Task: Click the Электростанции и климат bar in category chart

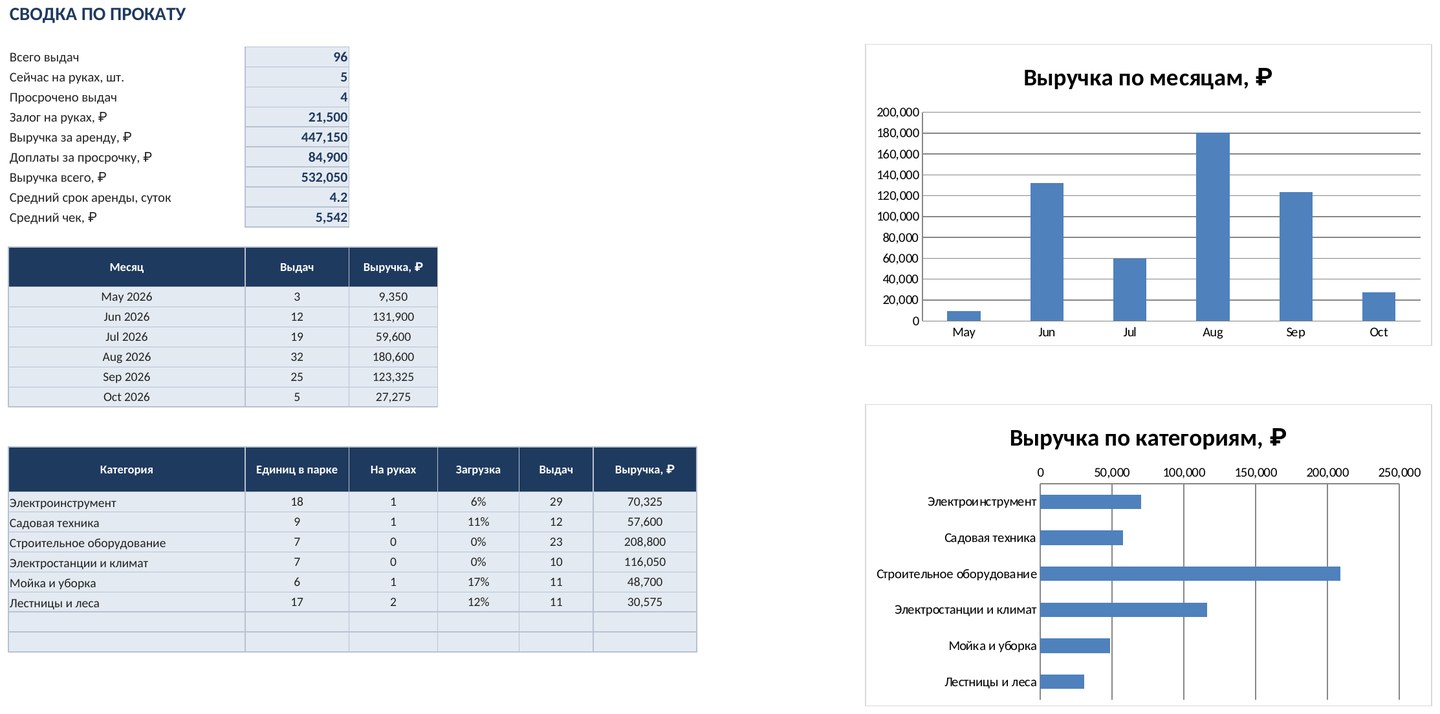Action: [1124, 610]
